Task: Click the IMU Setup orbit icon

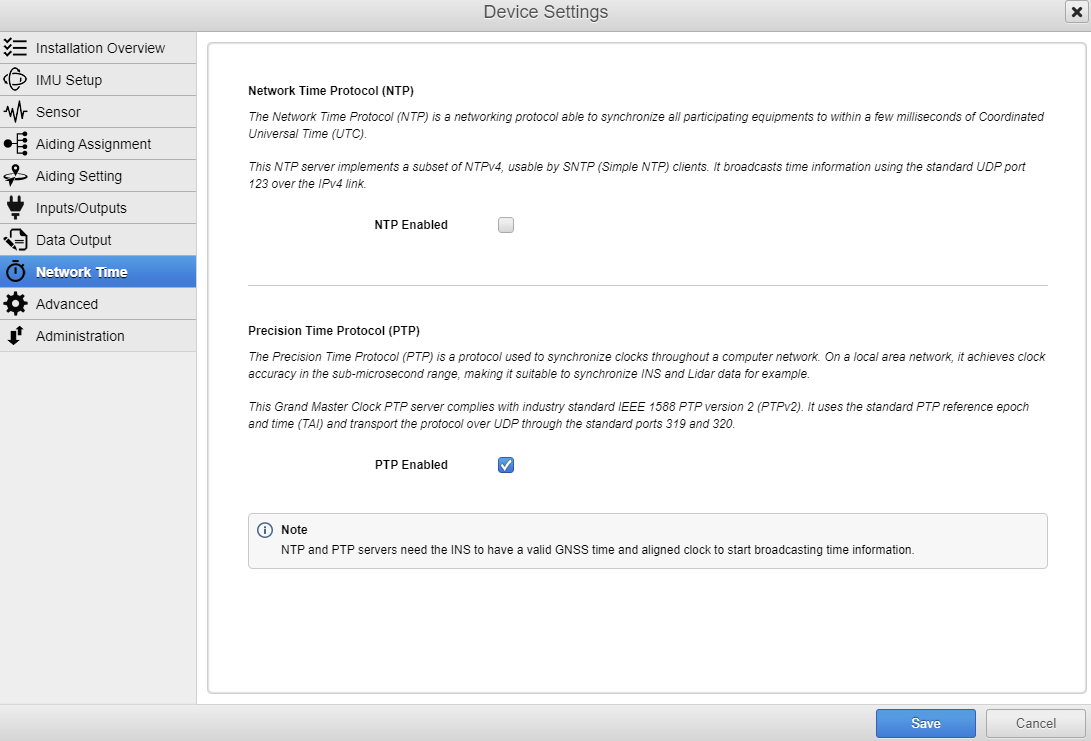Action: click(15, 80)
